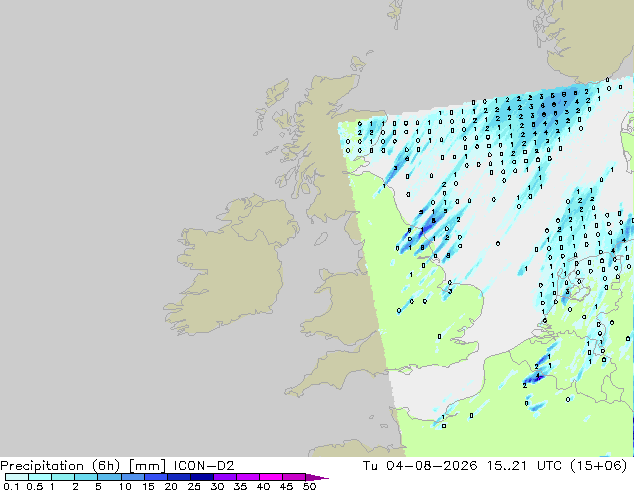Screen dimensions: 634x490
Task: Click the 'UTC' label in the footer
Action: tap(549, 466)
